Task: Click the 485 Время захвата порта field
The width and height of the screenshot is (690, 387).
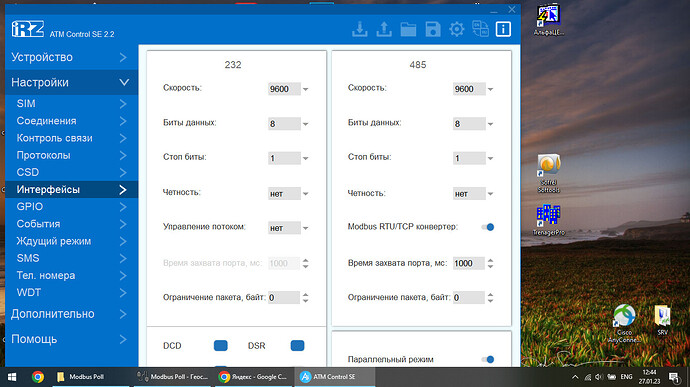Action: 469,263
